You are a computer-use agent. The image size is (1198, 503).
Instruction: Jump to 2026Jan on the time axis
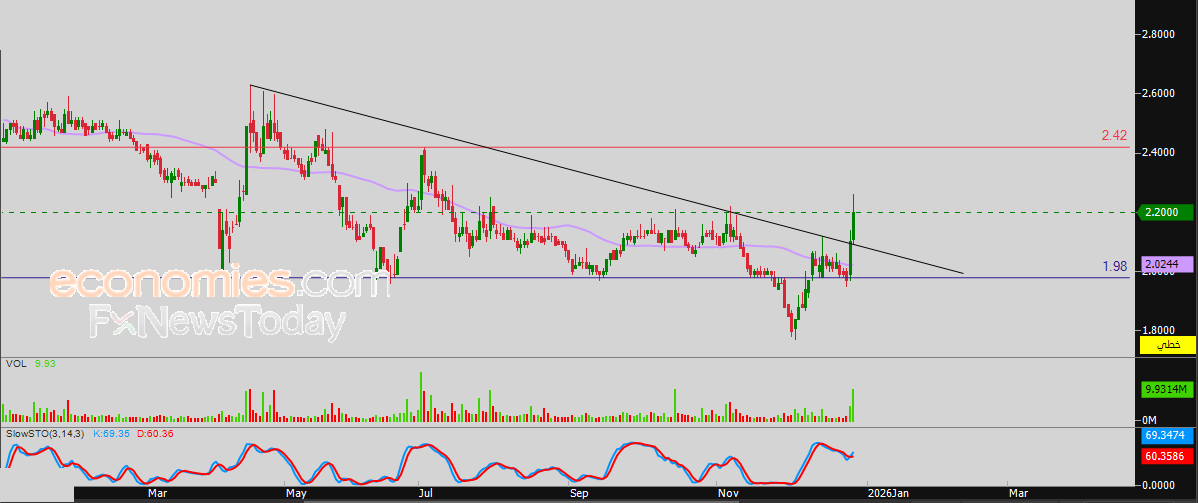click(888, 493)
